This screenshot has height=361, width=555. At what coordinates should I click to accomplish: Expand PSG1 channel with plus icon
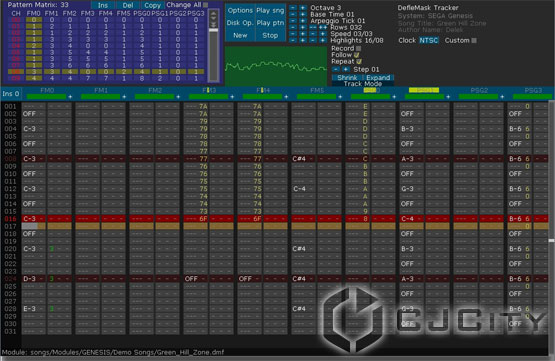(448, 97)
